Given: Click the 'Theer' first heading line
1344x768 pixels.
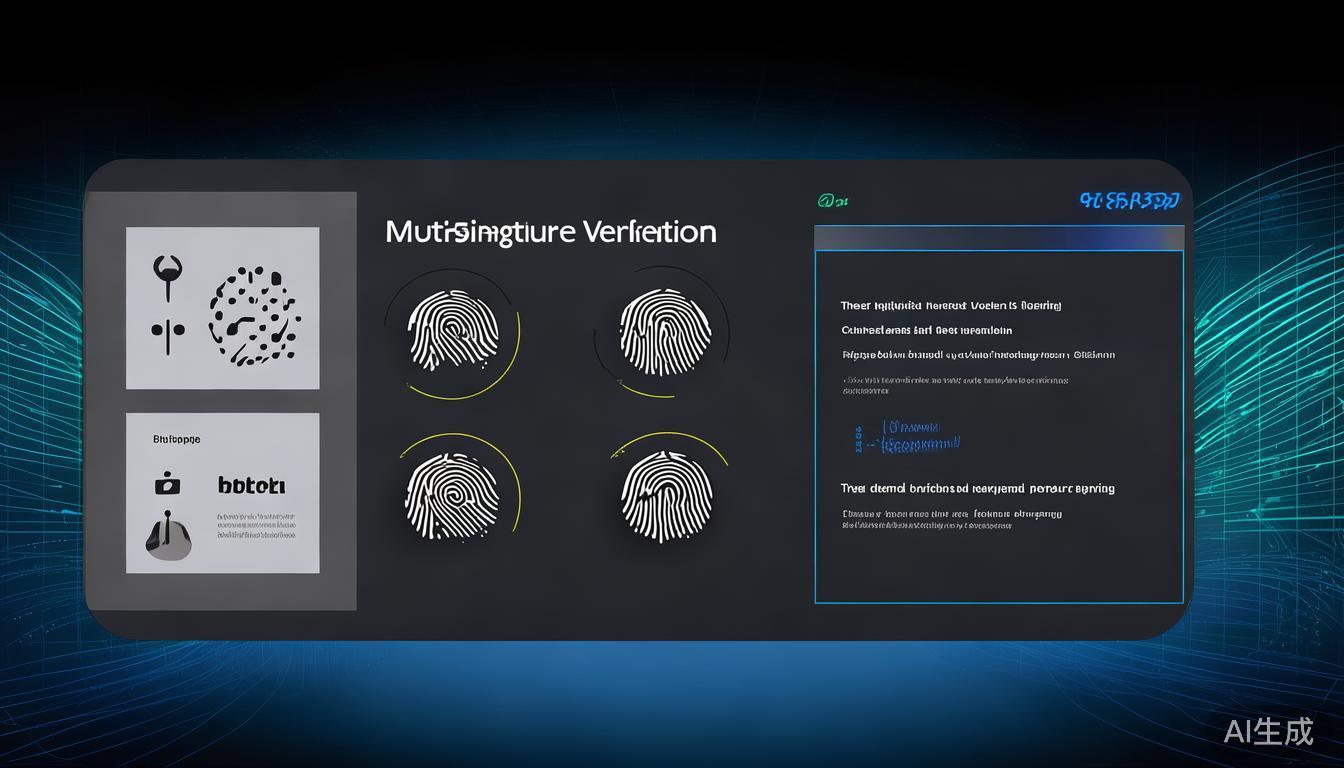Looking at the screenshot, I should 950,306.
